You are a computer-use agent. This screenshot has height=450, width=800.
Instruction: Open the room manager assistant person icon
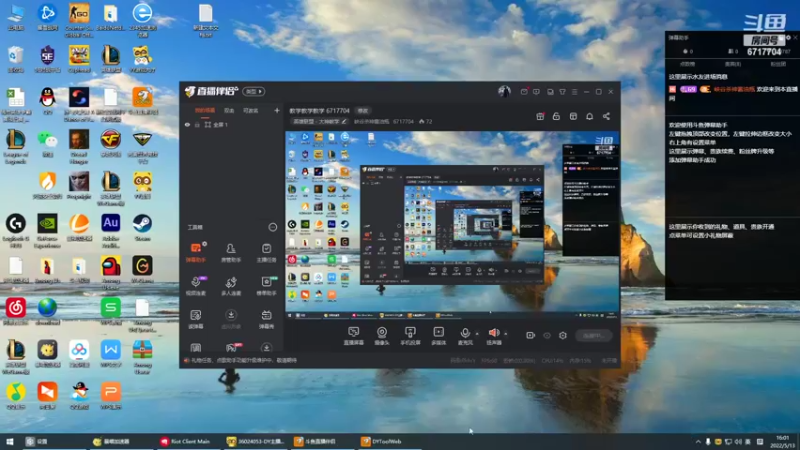[231, 252]
